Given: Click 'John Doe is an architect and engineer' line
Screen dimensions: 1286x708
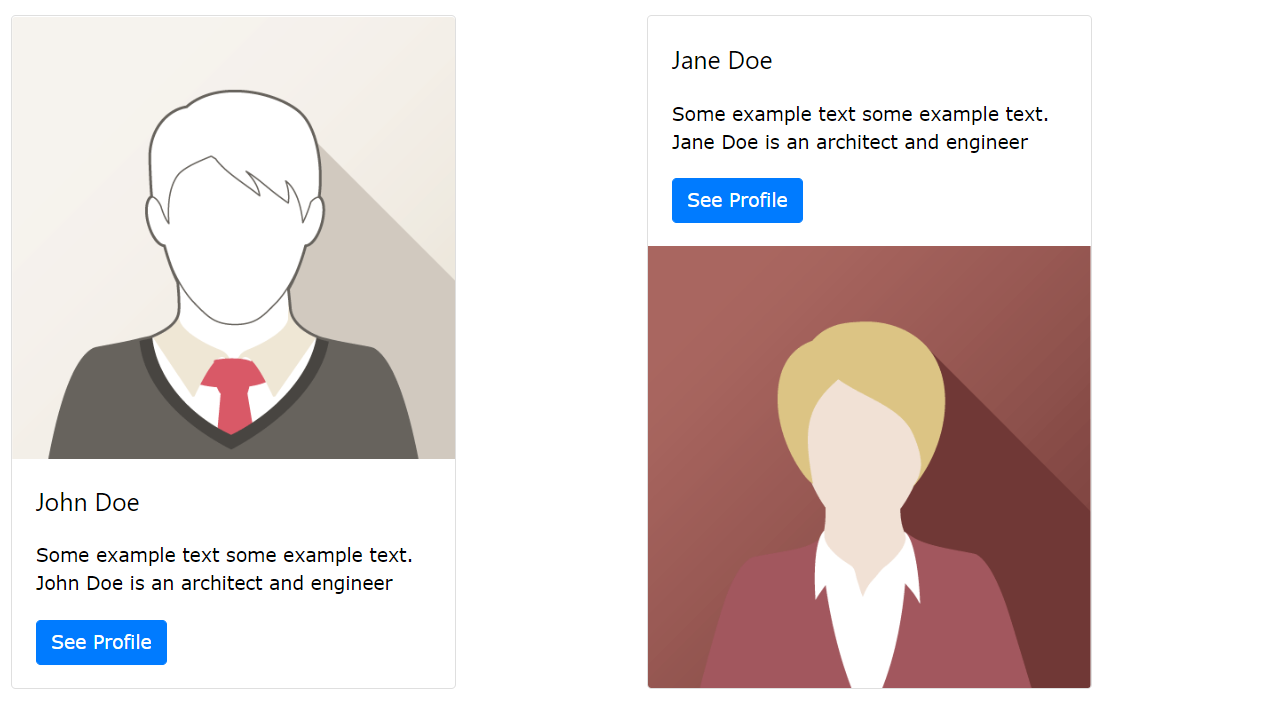Looking at the screenshot, I should [x=214, y=583].
